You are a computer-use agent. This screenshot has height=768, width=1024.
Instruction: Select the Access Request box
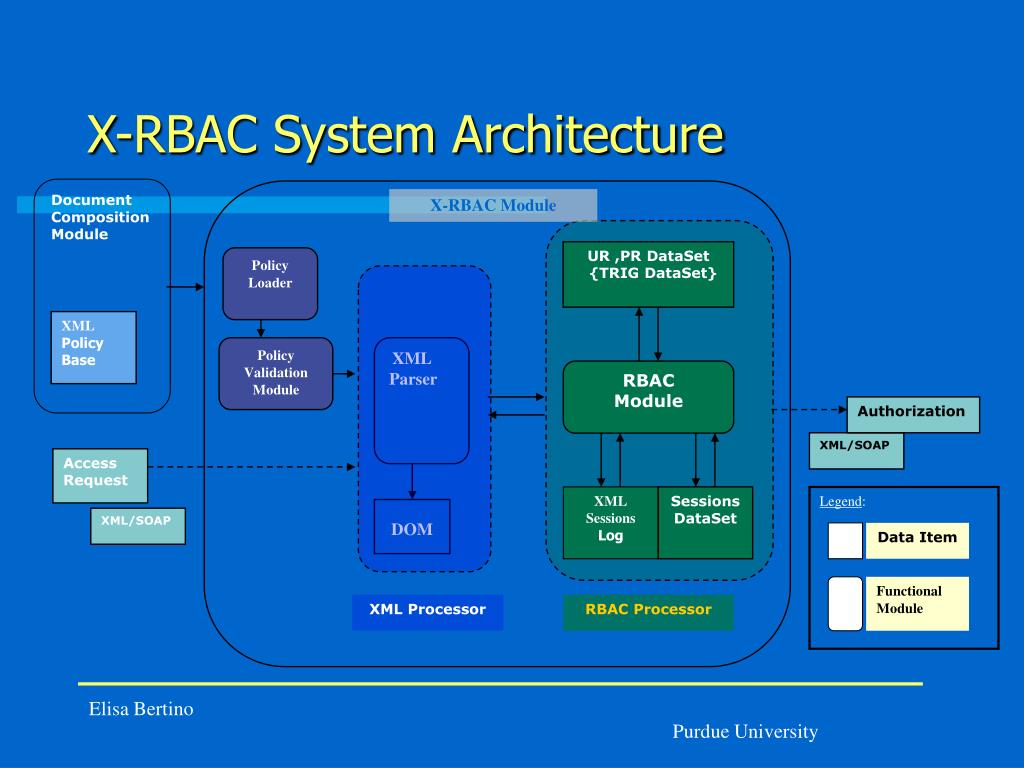click(100, 475)
